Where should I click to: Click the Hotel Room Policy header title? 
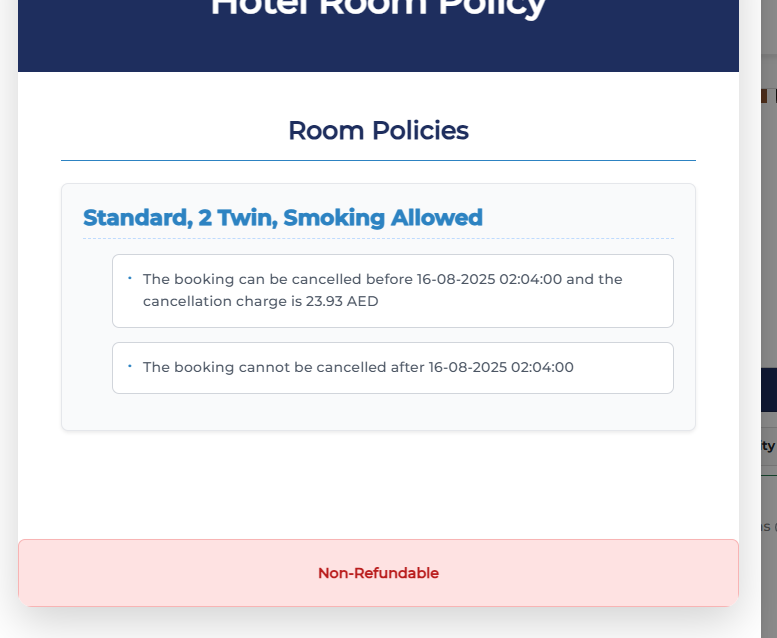point(378,8)
